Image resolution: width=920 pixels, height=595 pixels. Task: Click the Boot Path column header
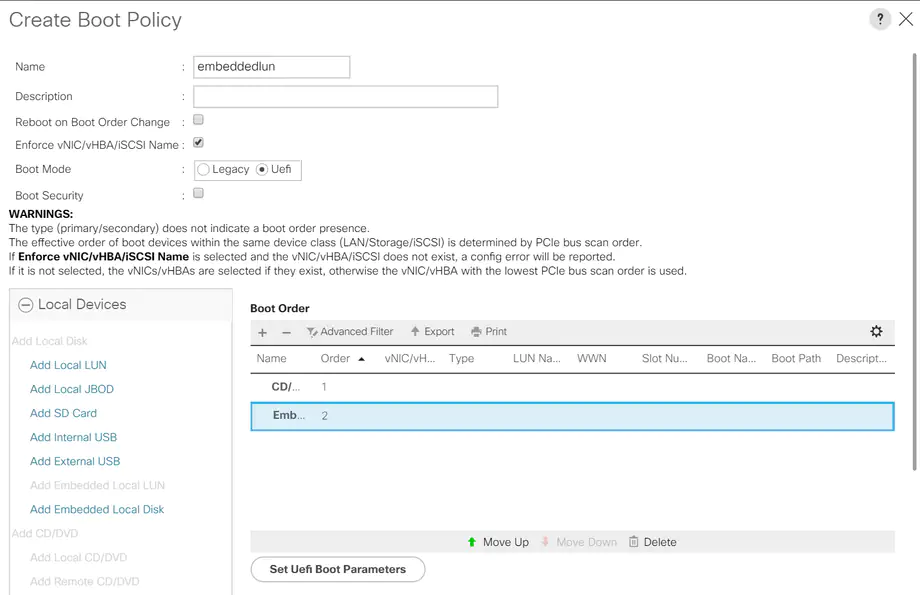click(x=796, y=359)
